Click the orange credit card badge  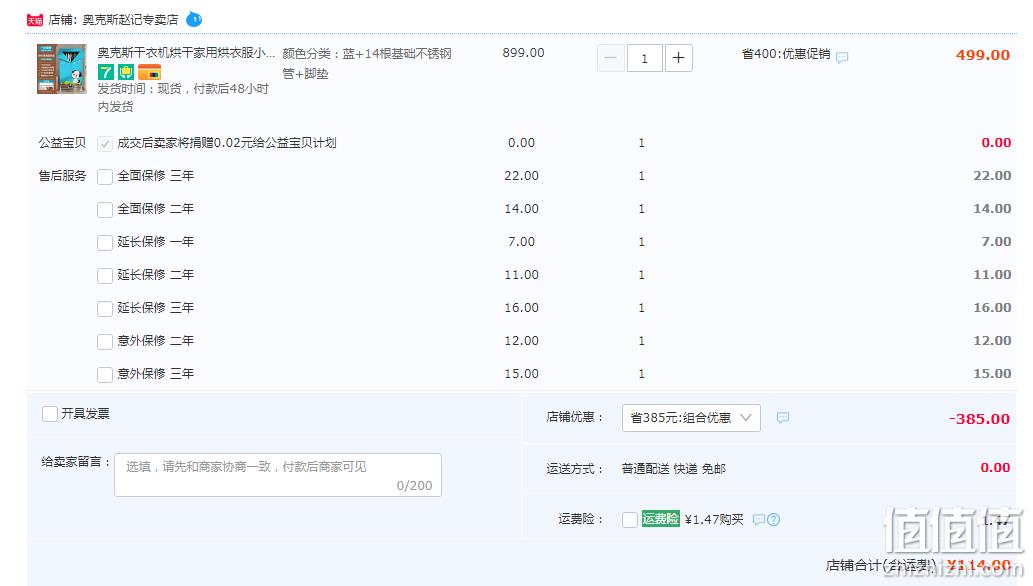[150, 72]
